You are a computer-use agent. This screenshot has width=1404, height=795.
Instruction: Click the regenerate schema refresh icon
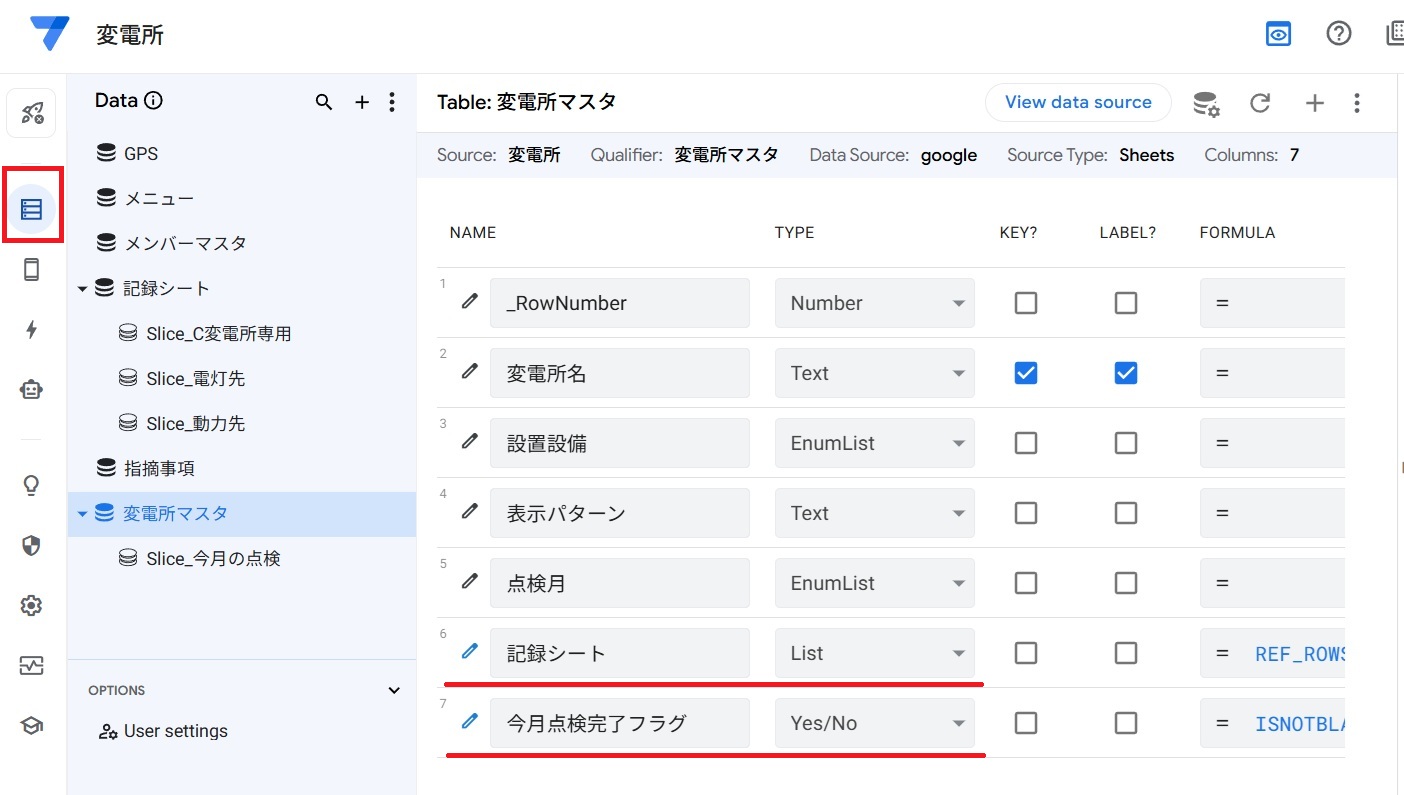1260,103
